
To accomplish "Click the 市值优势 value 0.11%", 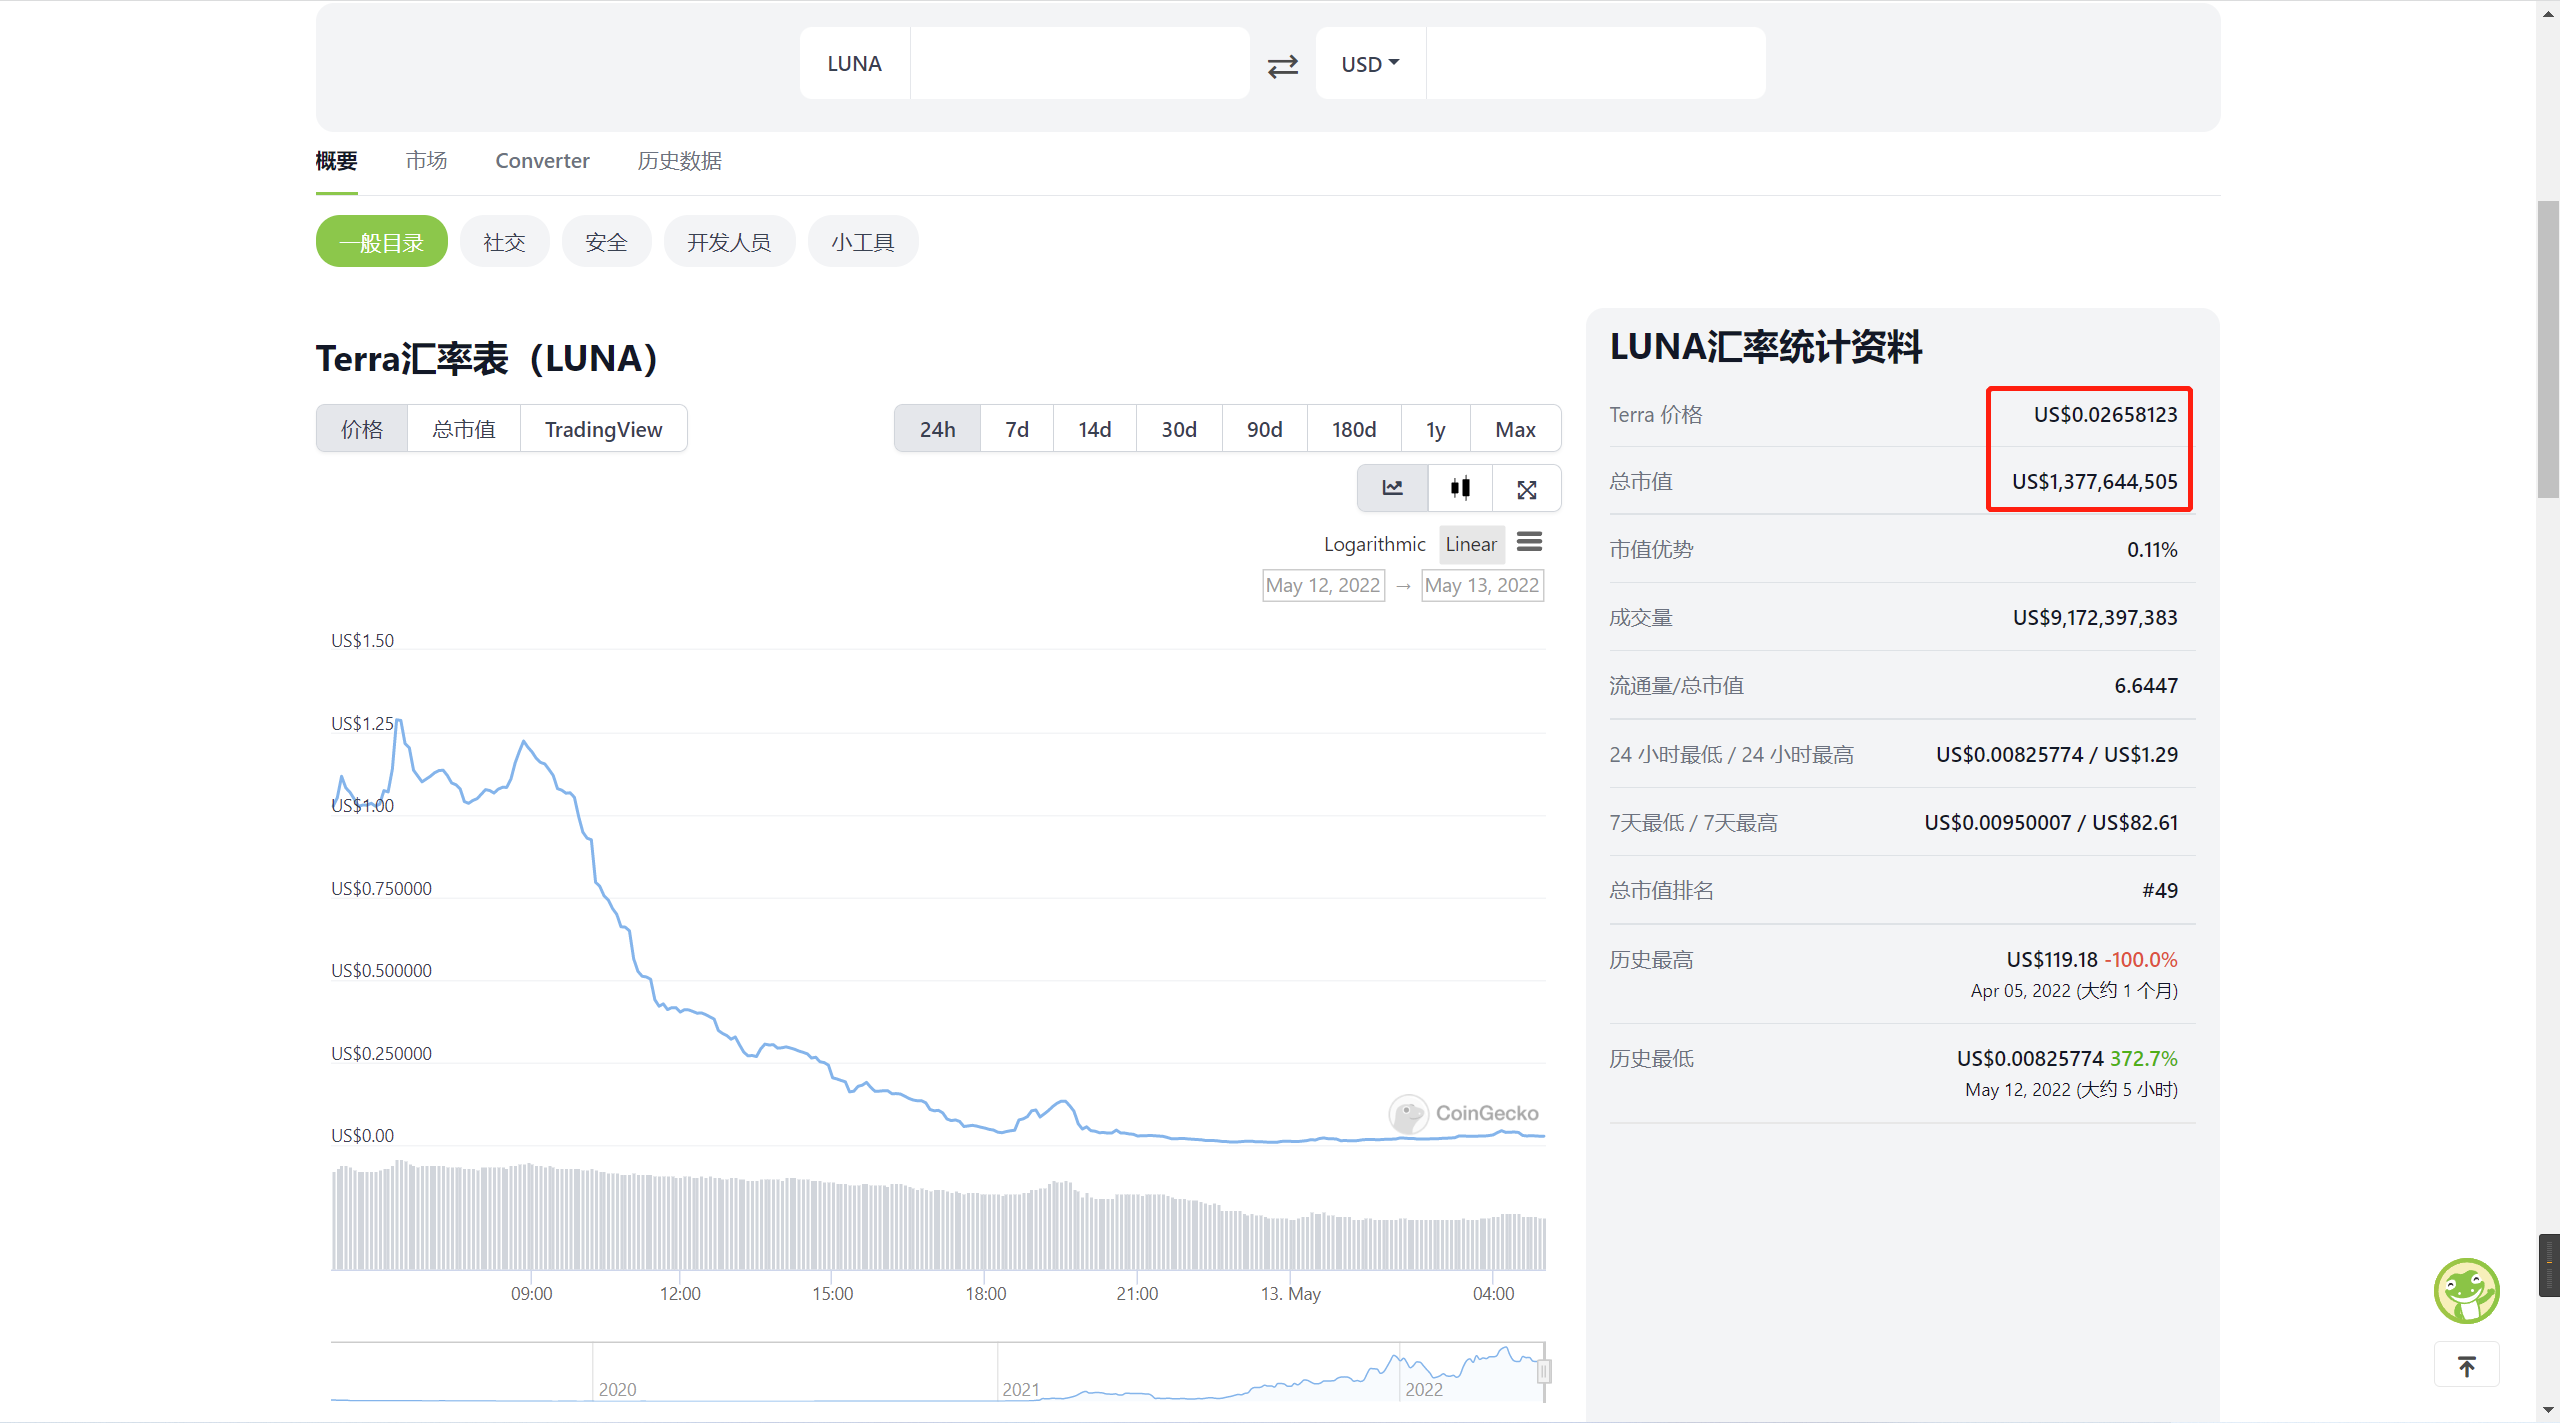I will click(2152, 549).
